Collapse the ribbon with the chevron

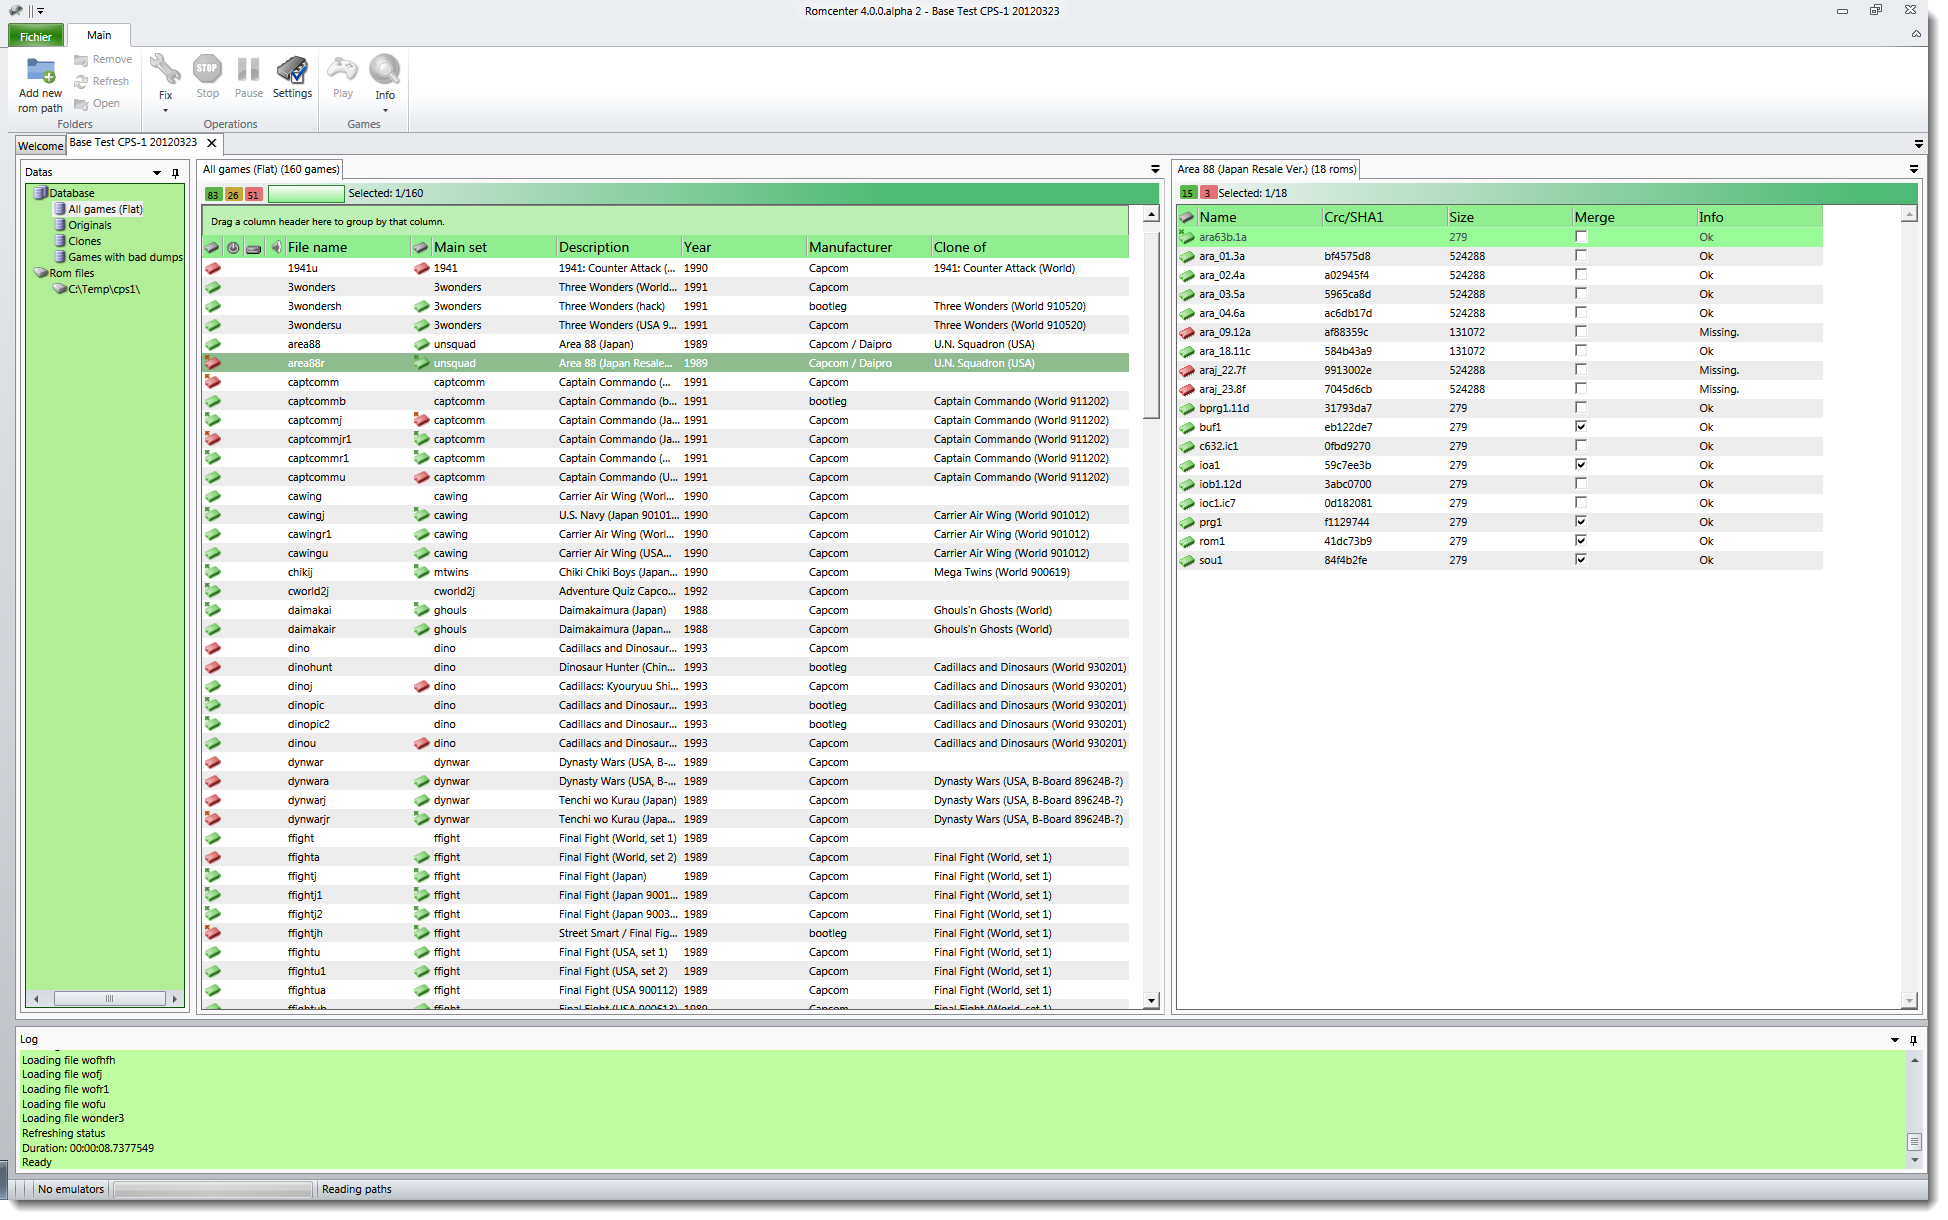point(1916,34)
